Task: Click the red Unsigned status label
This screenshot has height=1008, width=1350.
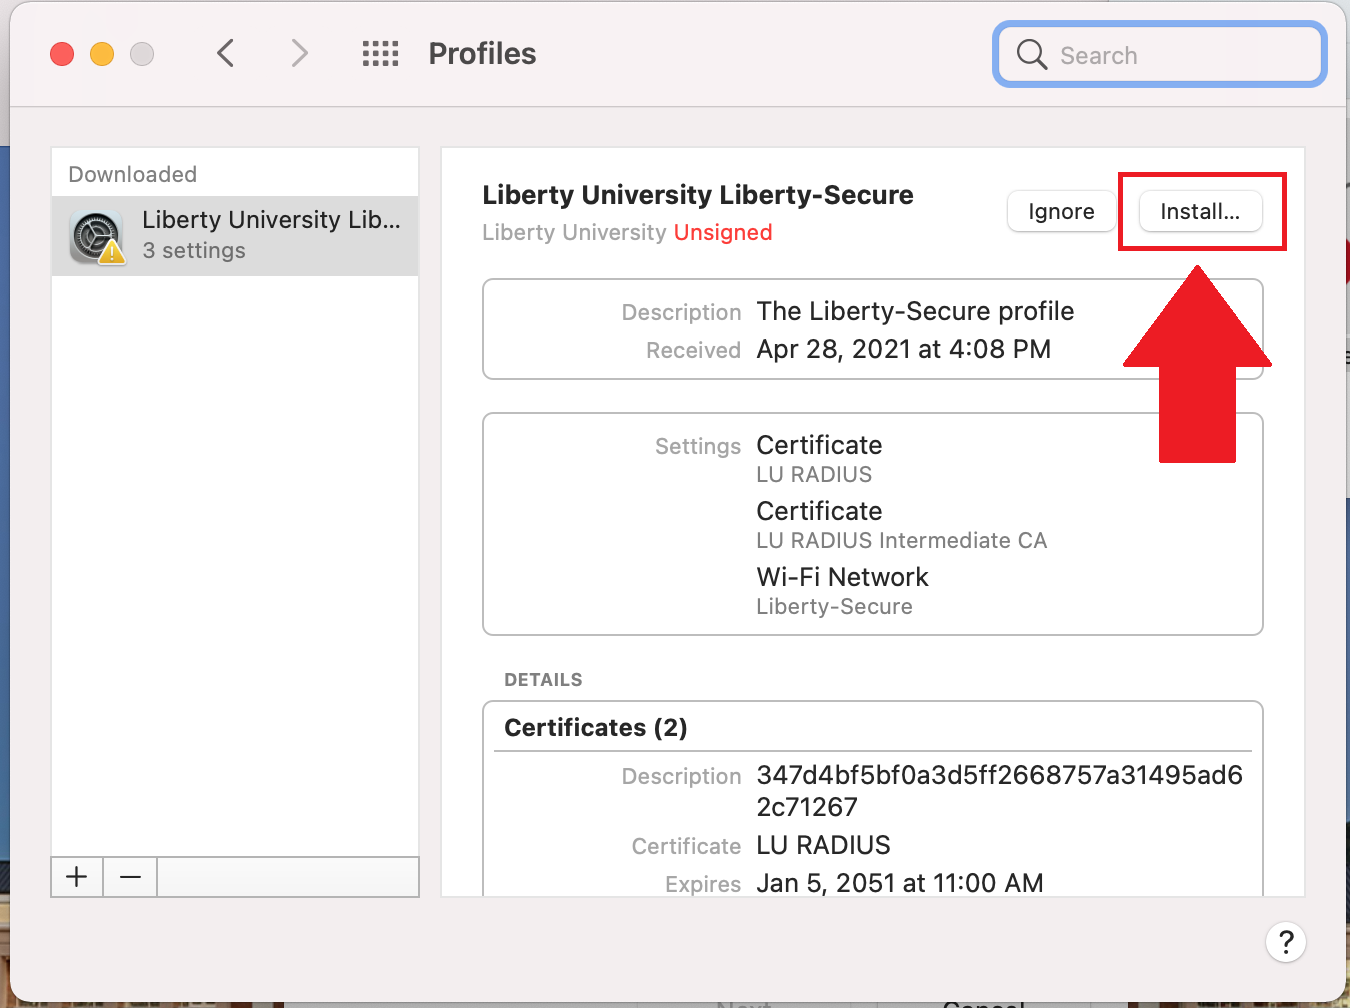Action: 722,232
